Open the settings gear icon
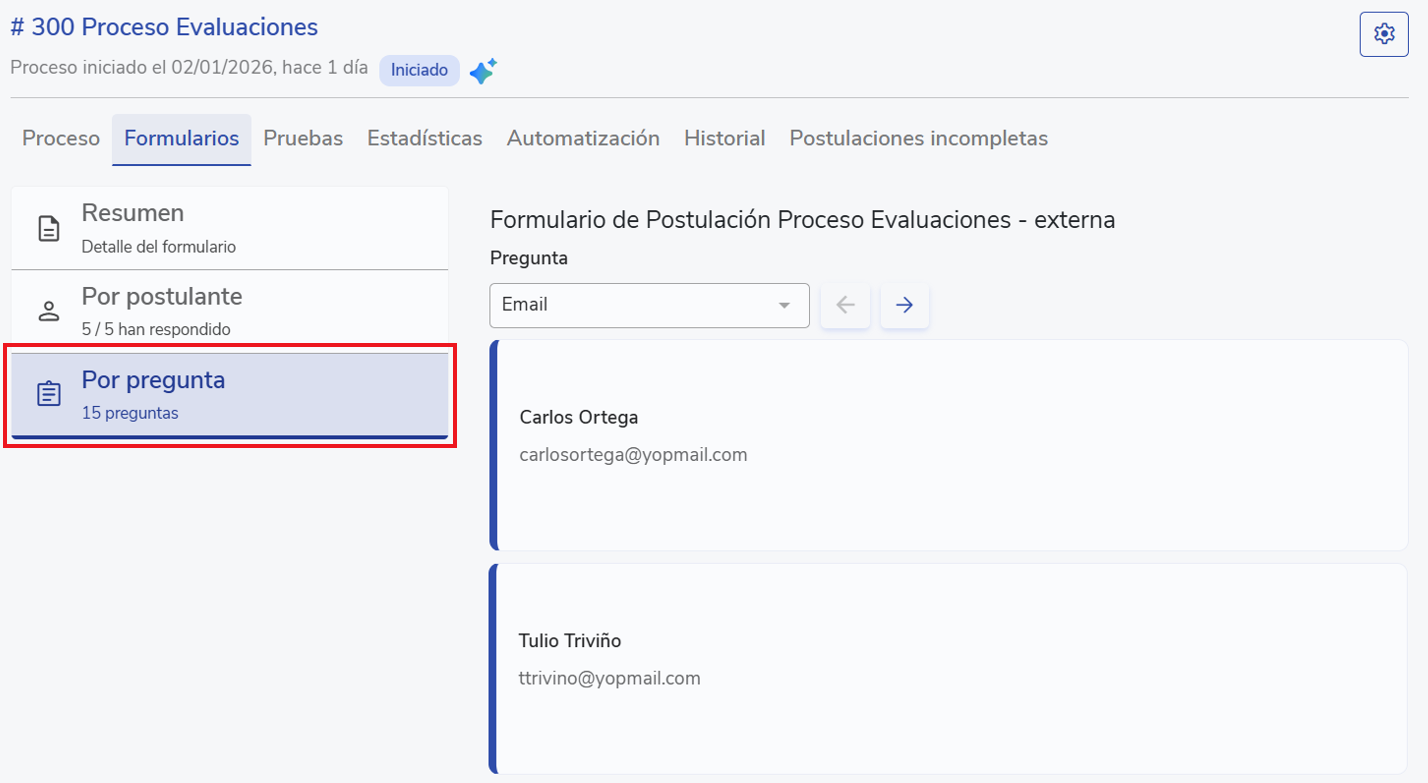Screen dimensions: 1428x783 pyautogui.click(x=1384, y=34)
